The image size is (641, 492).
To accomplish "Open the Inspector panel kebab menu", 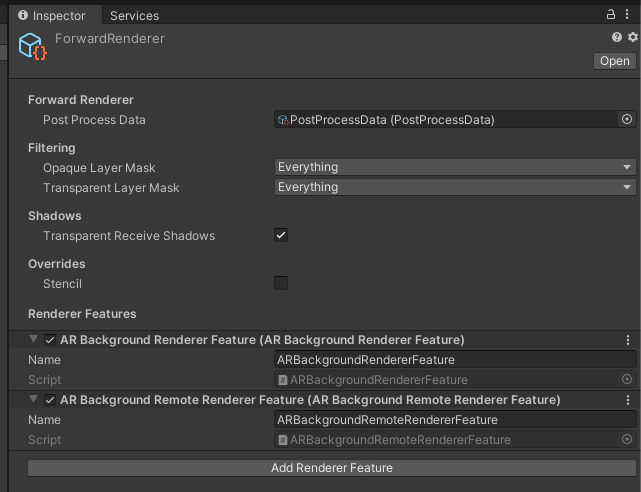I will (x=630, y=15).
